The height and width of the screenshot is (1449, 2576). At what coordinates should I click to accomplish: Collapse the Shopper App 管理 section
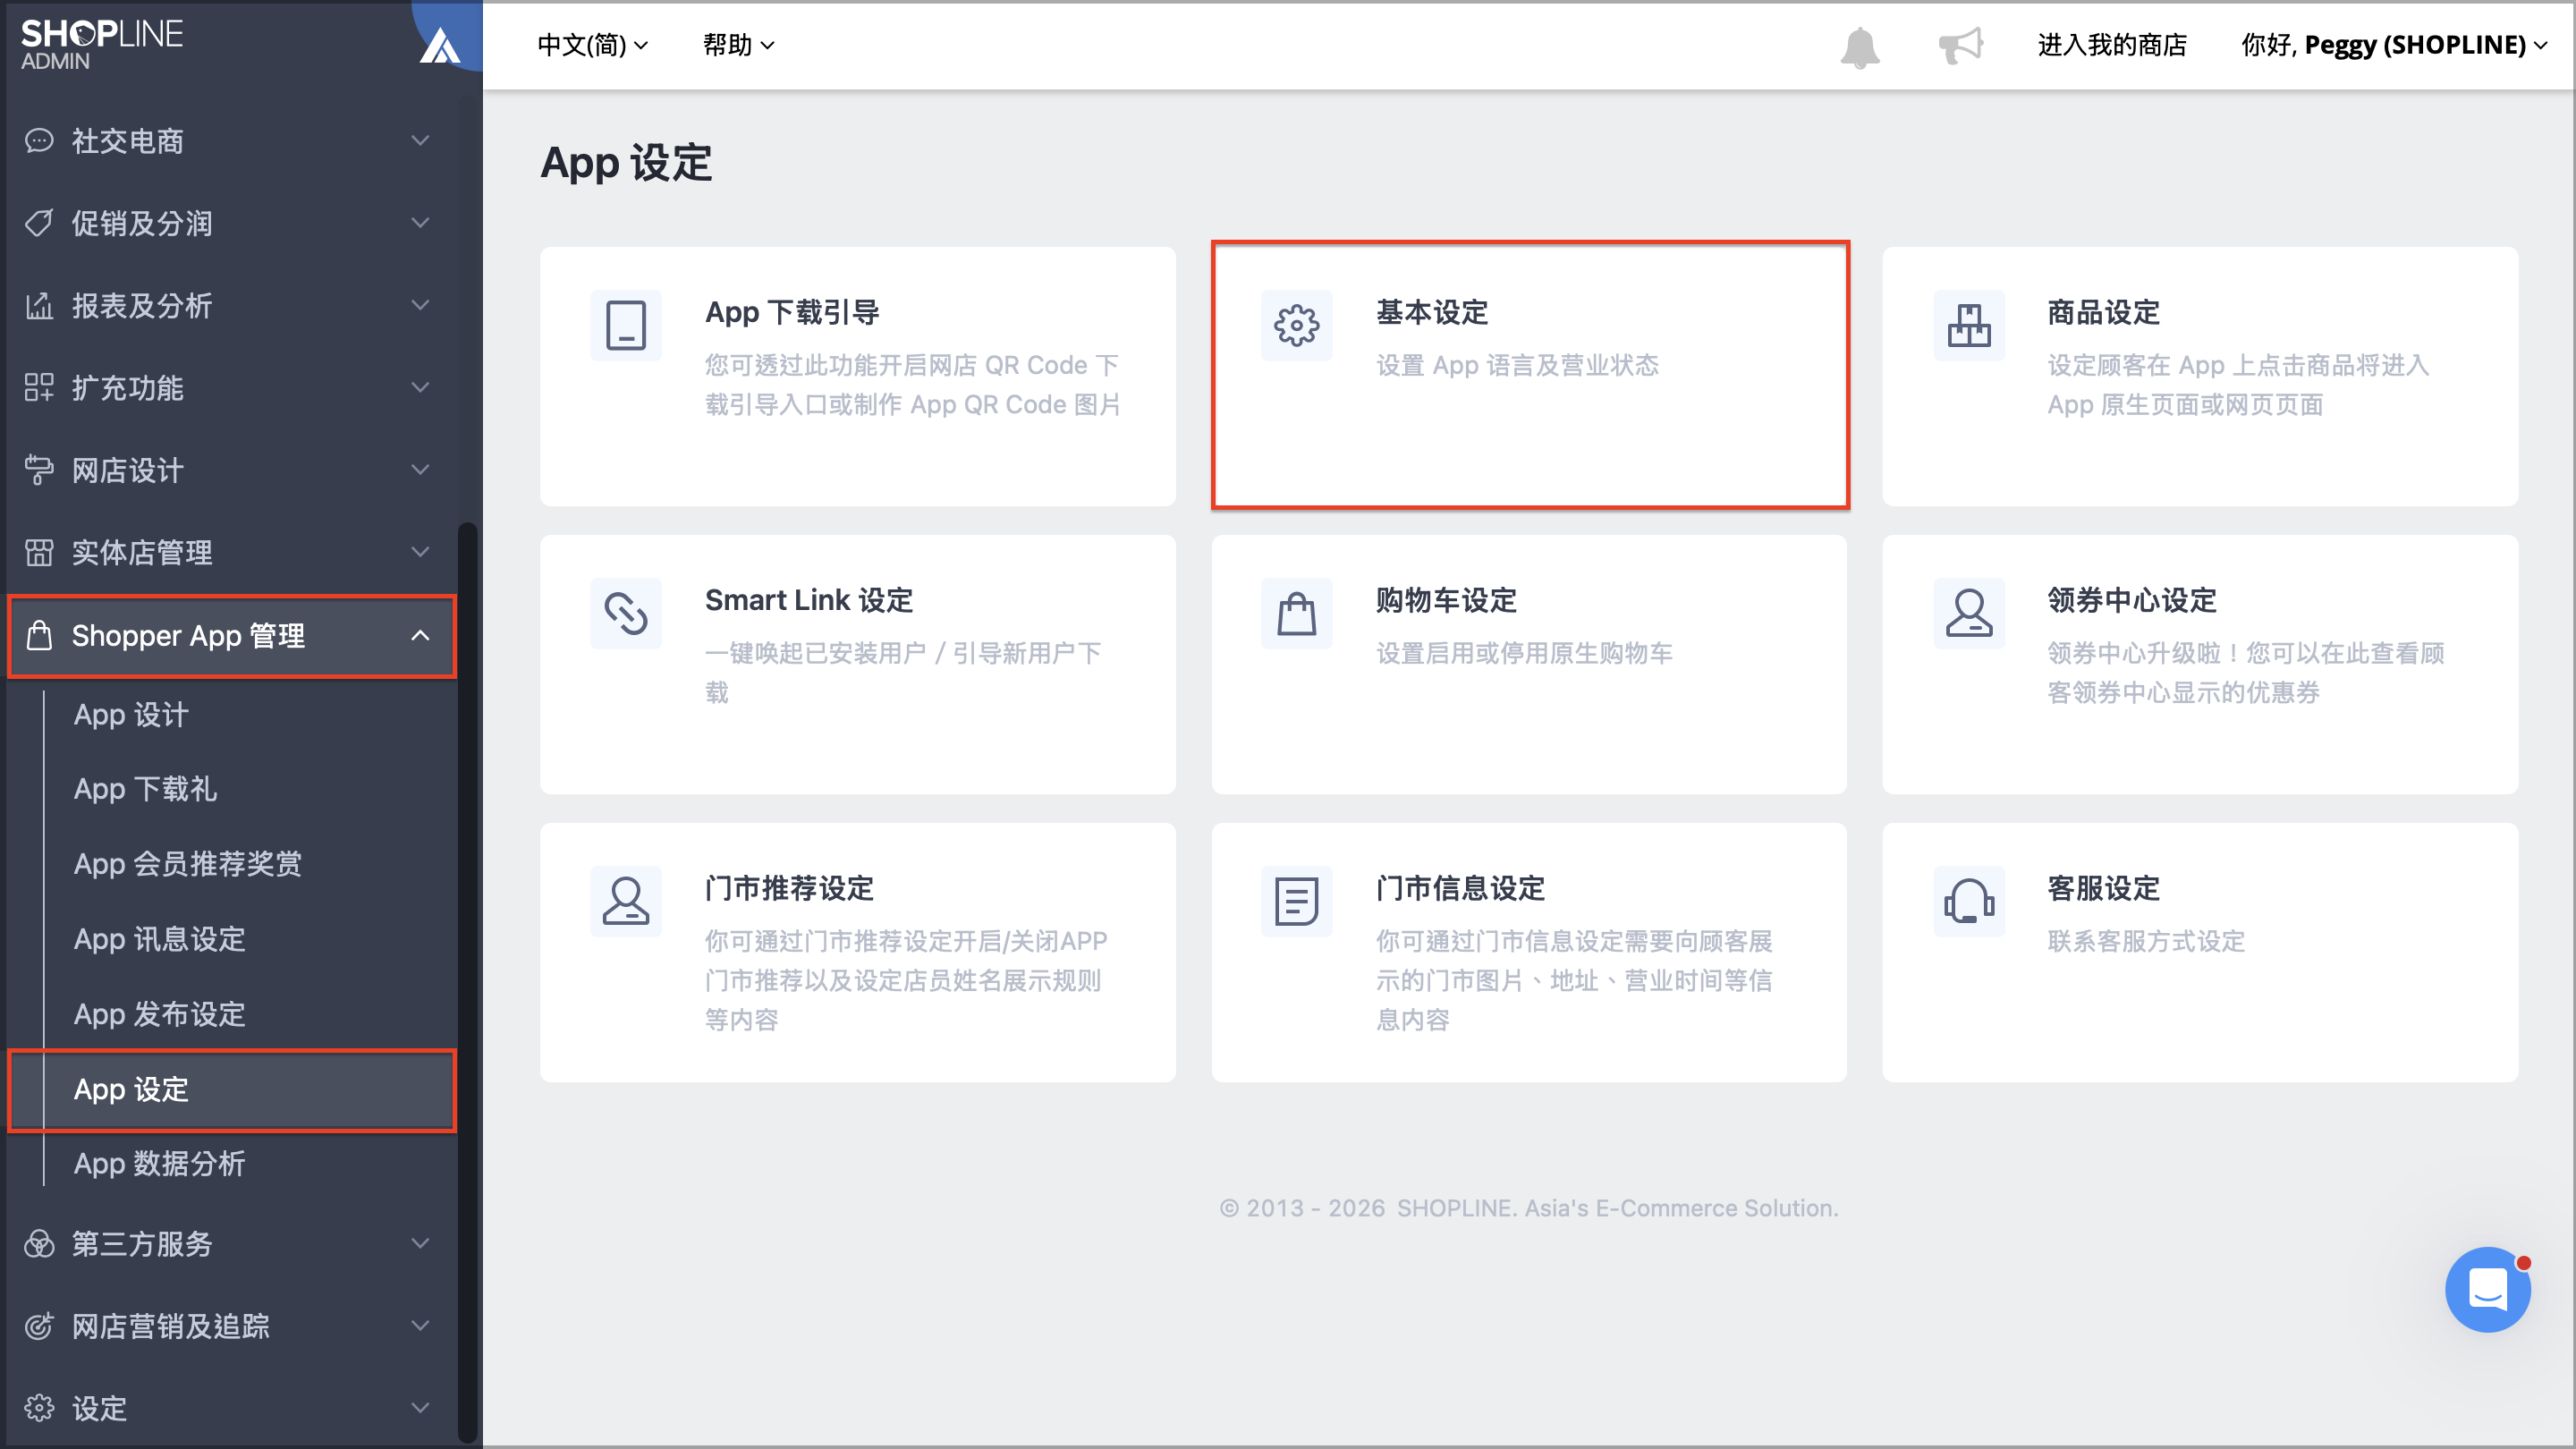pos(231,636)
